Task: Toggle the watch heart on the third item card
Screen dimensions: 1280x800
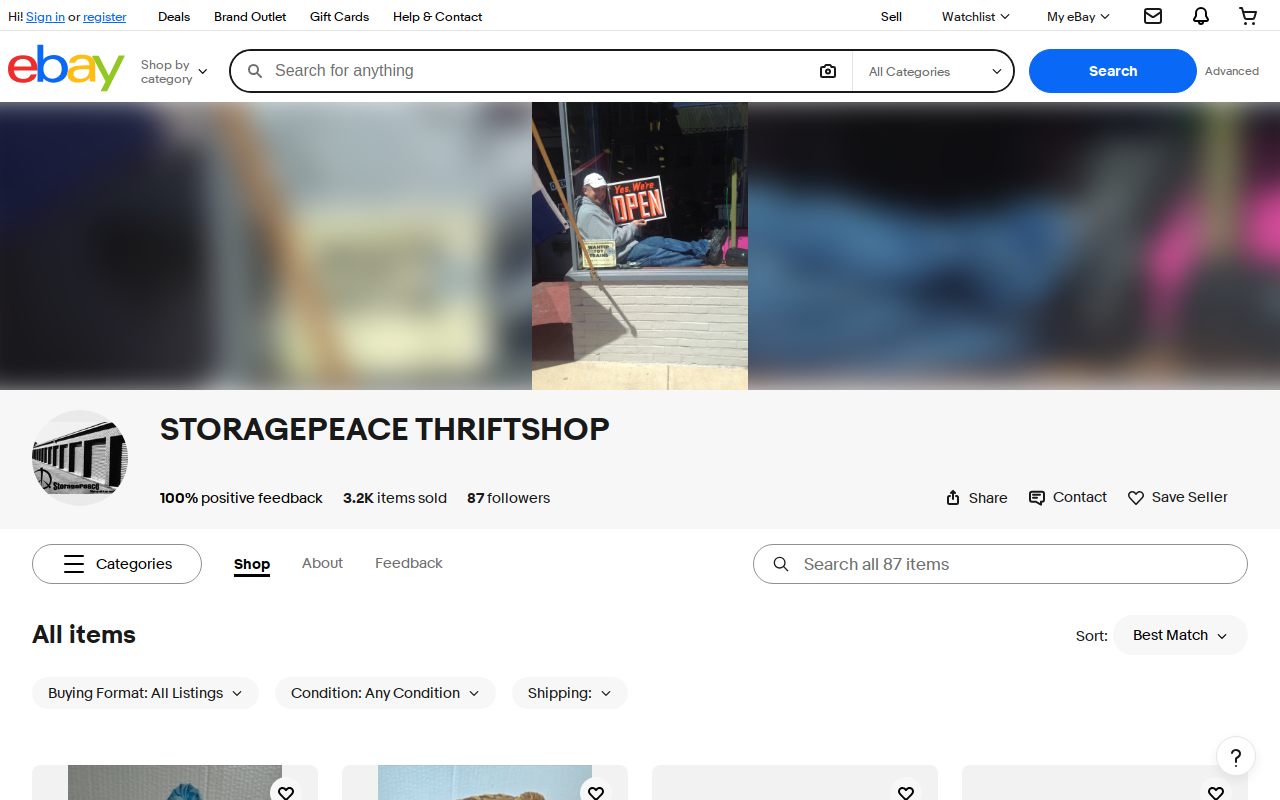Action: tap(906, 792)
